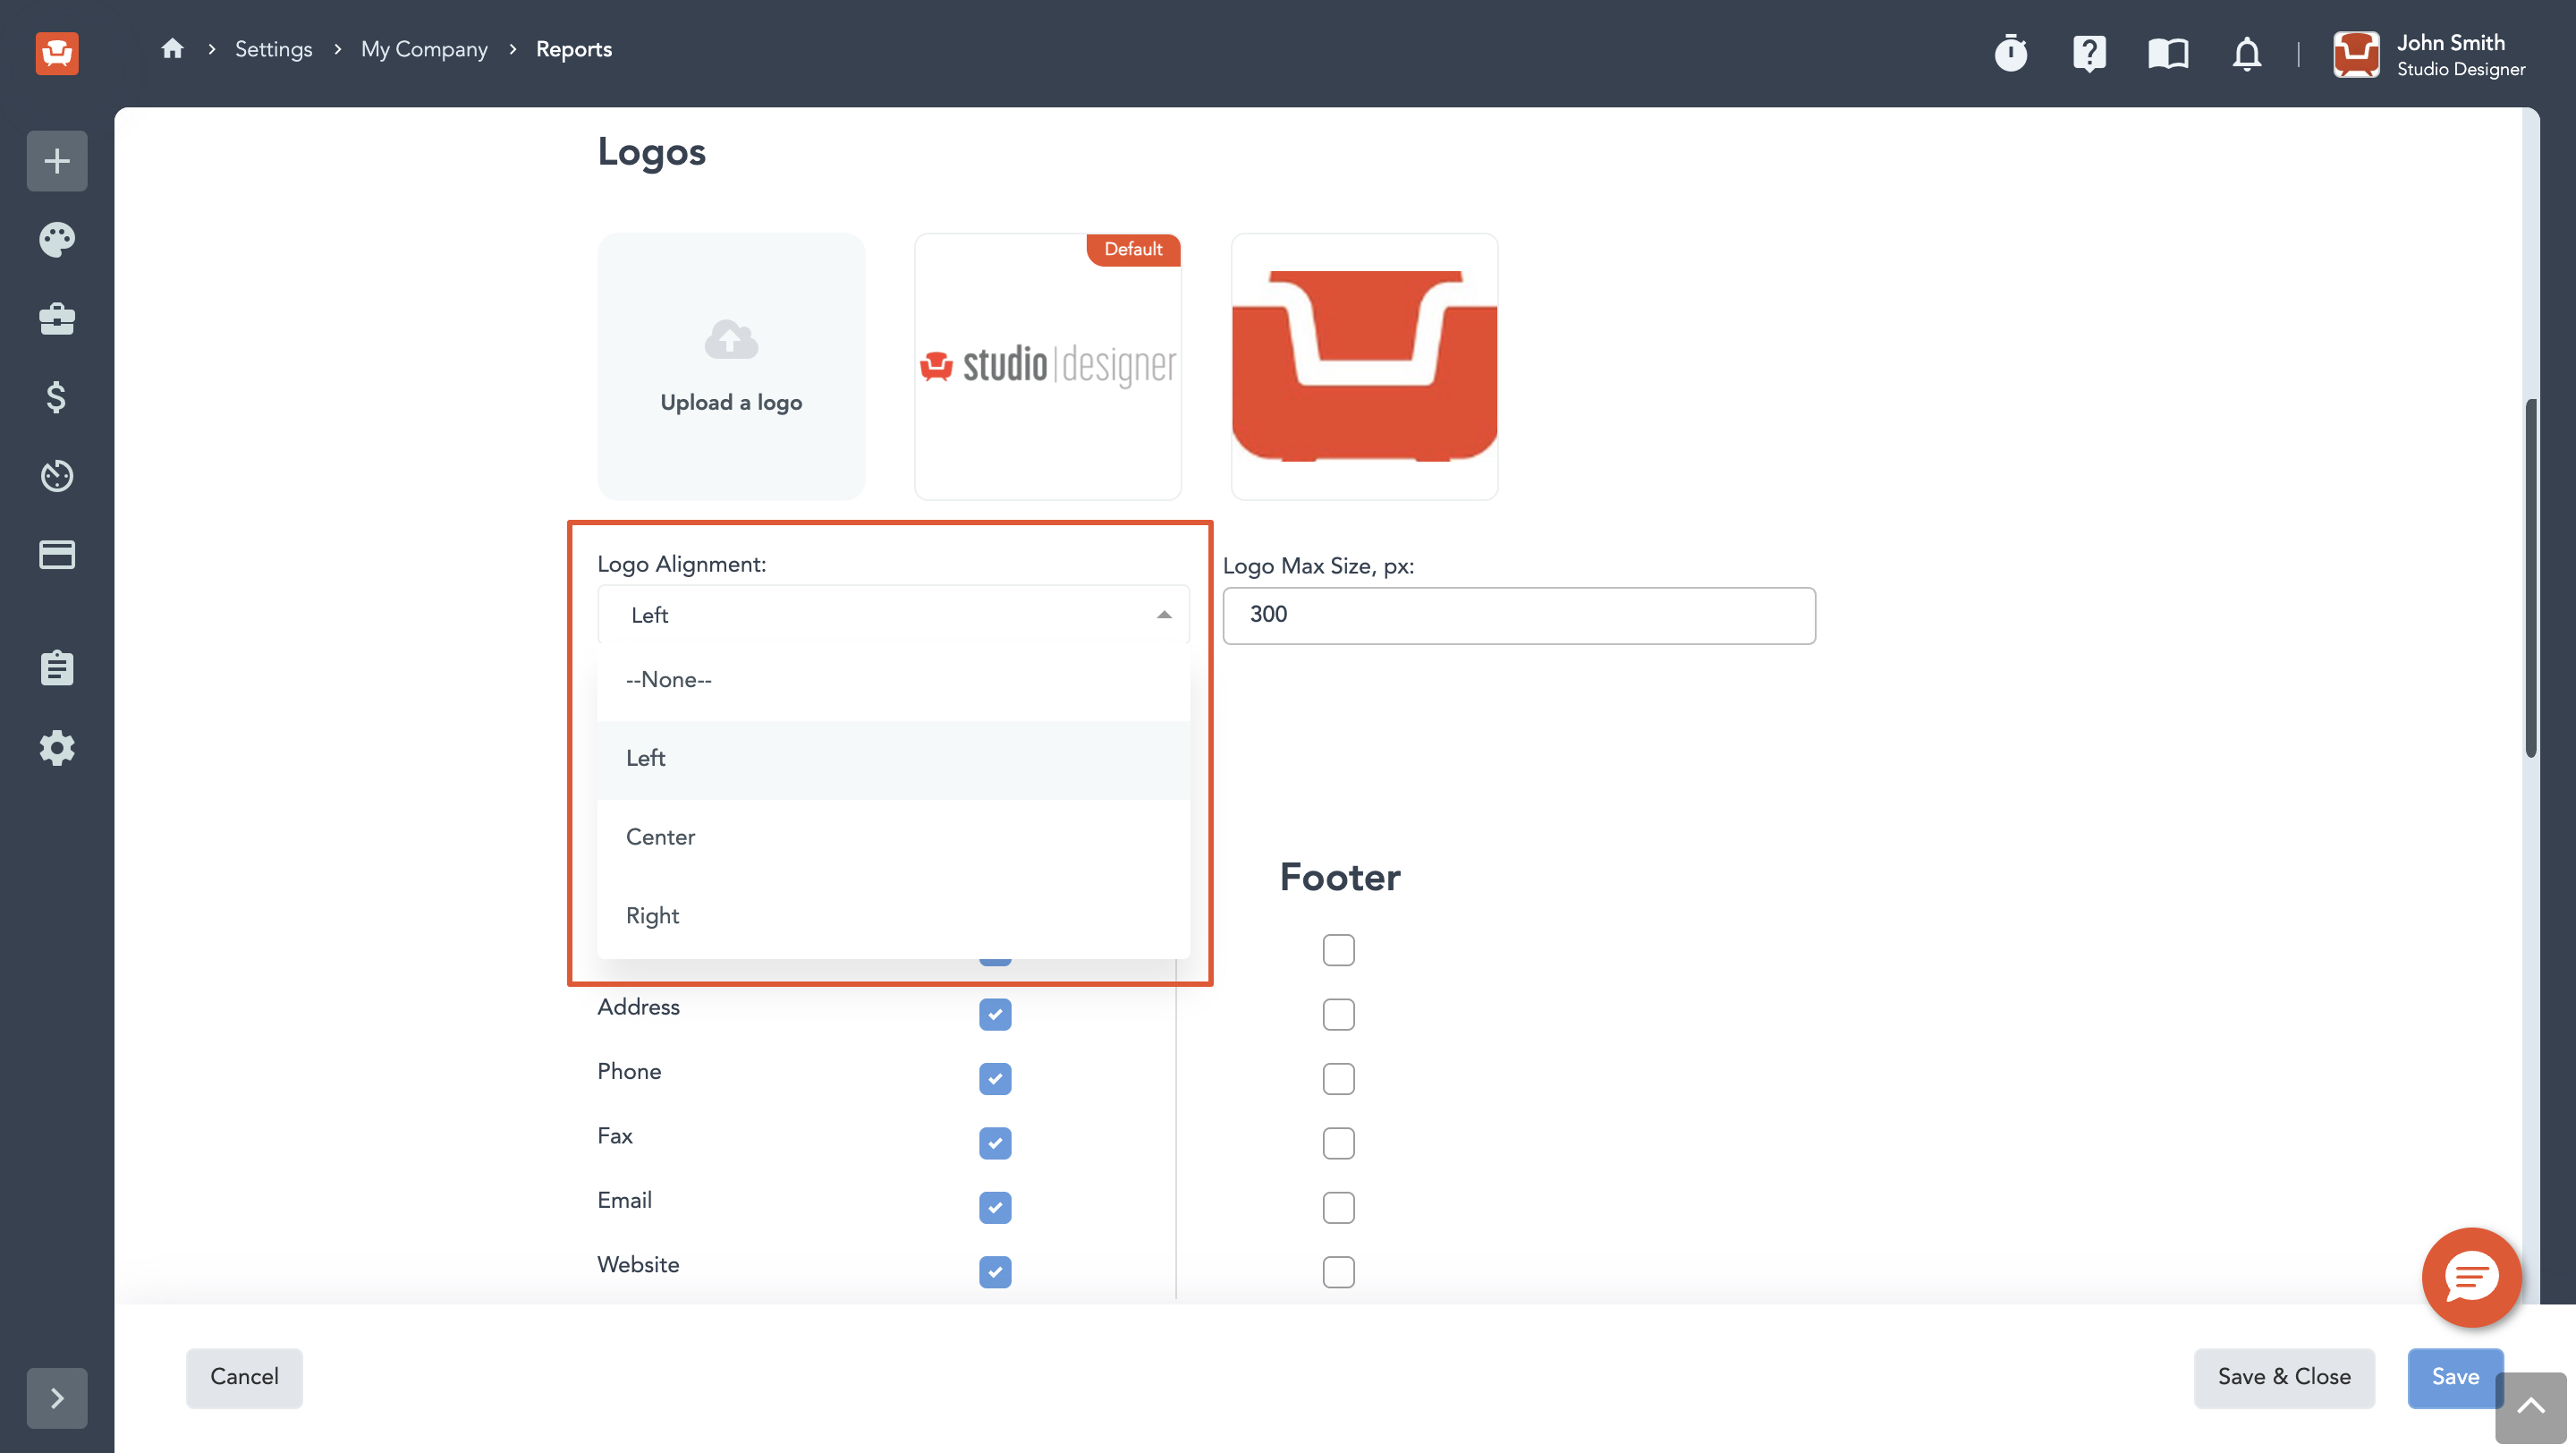Open the My Company breadcrumb link
Screen dimensions: 2576x1453
tap(424, 49)
